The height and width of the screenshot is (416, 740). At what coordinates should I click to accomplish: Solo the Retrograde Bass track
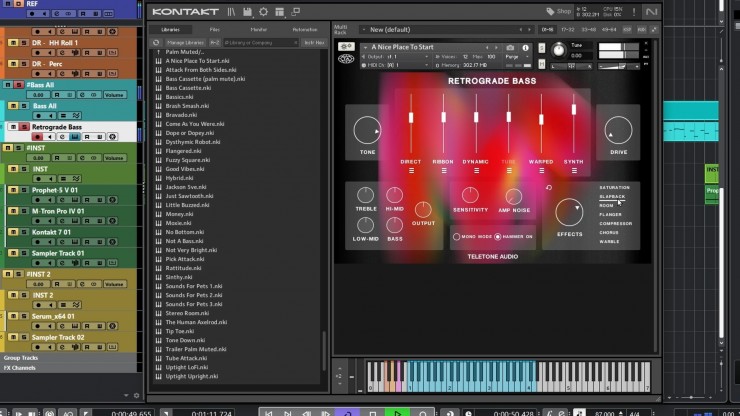[x=23, y=127]
